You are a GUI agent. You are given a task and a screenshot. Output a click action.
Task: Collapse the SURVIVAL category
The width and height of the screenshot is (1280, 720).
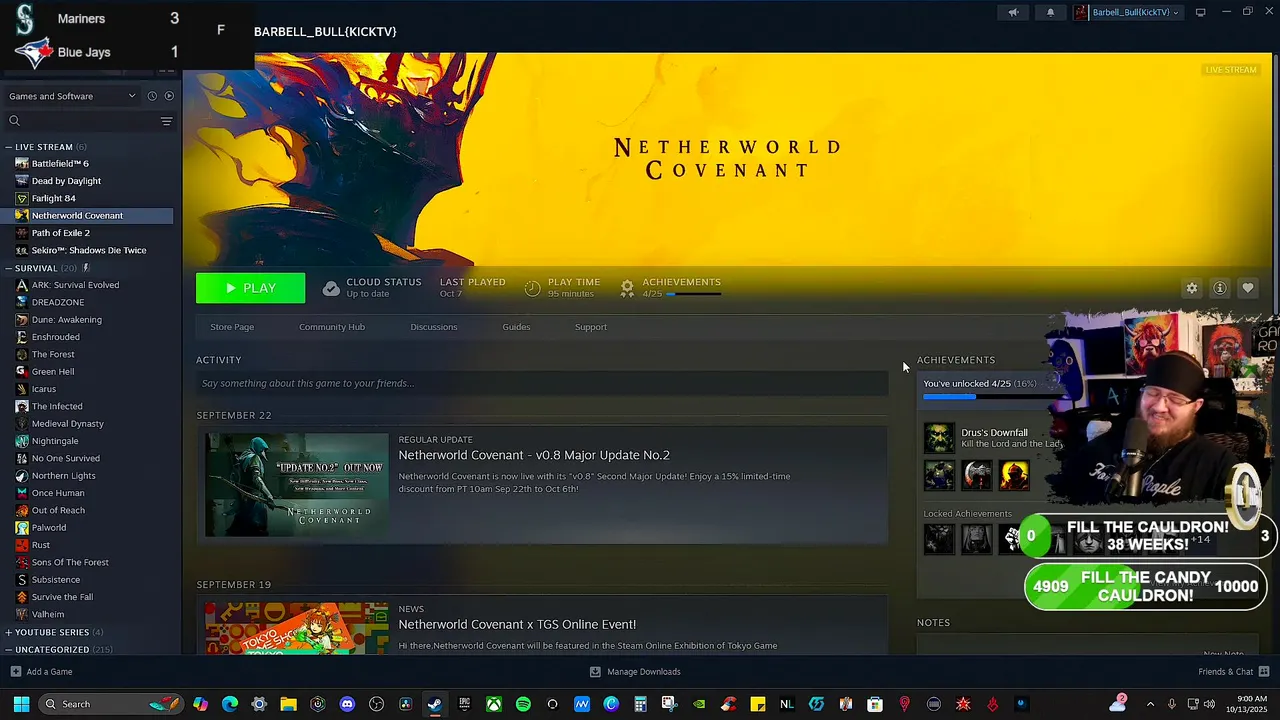click(9, 268)
